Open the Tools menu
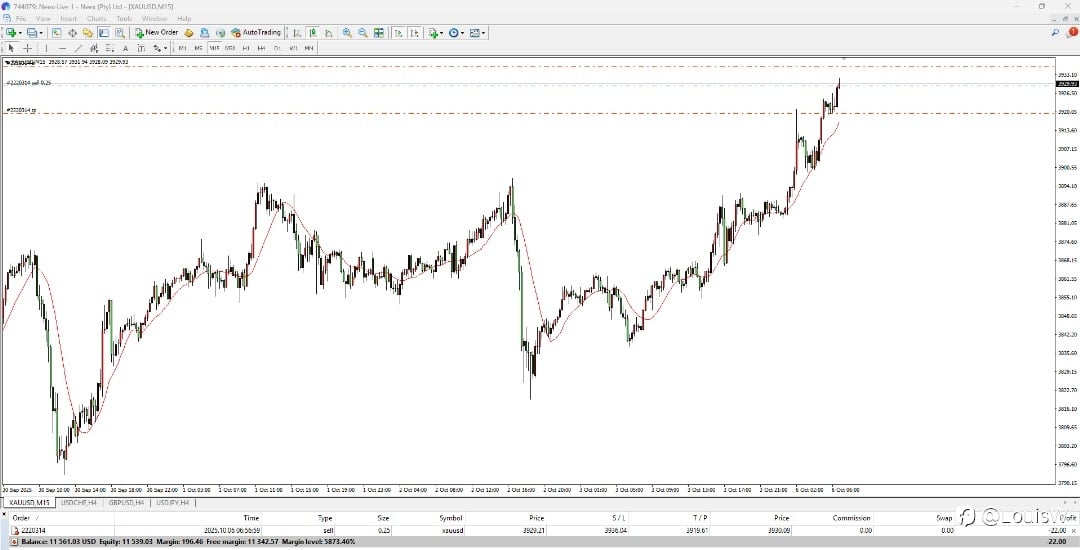The width and height of the screenshot is (1080, 550). click(124, 19)
